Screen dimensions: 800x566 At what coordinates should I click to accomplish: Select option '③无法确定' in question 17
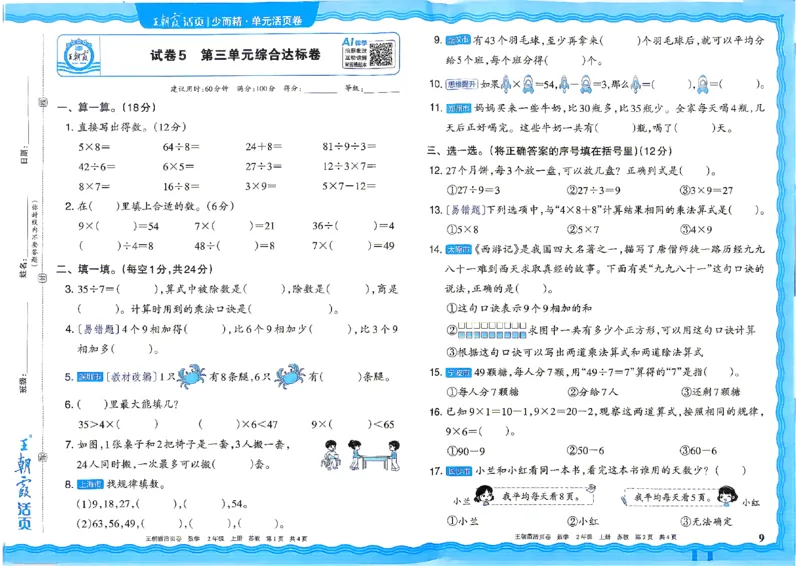706,522
